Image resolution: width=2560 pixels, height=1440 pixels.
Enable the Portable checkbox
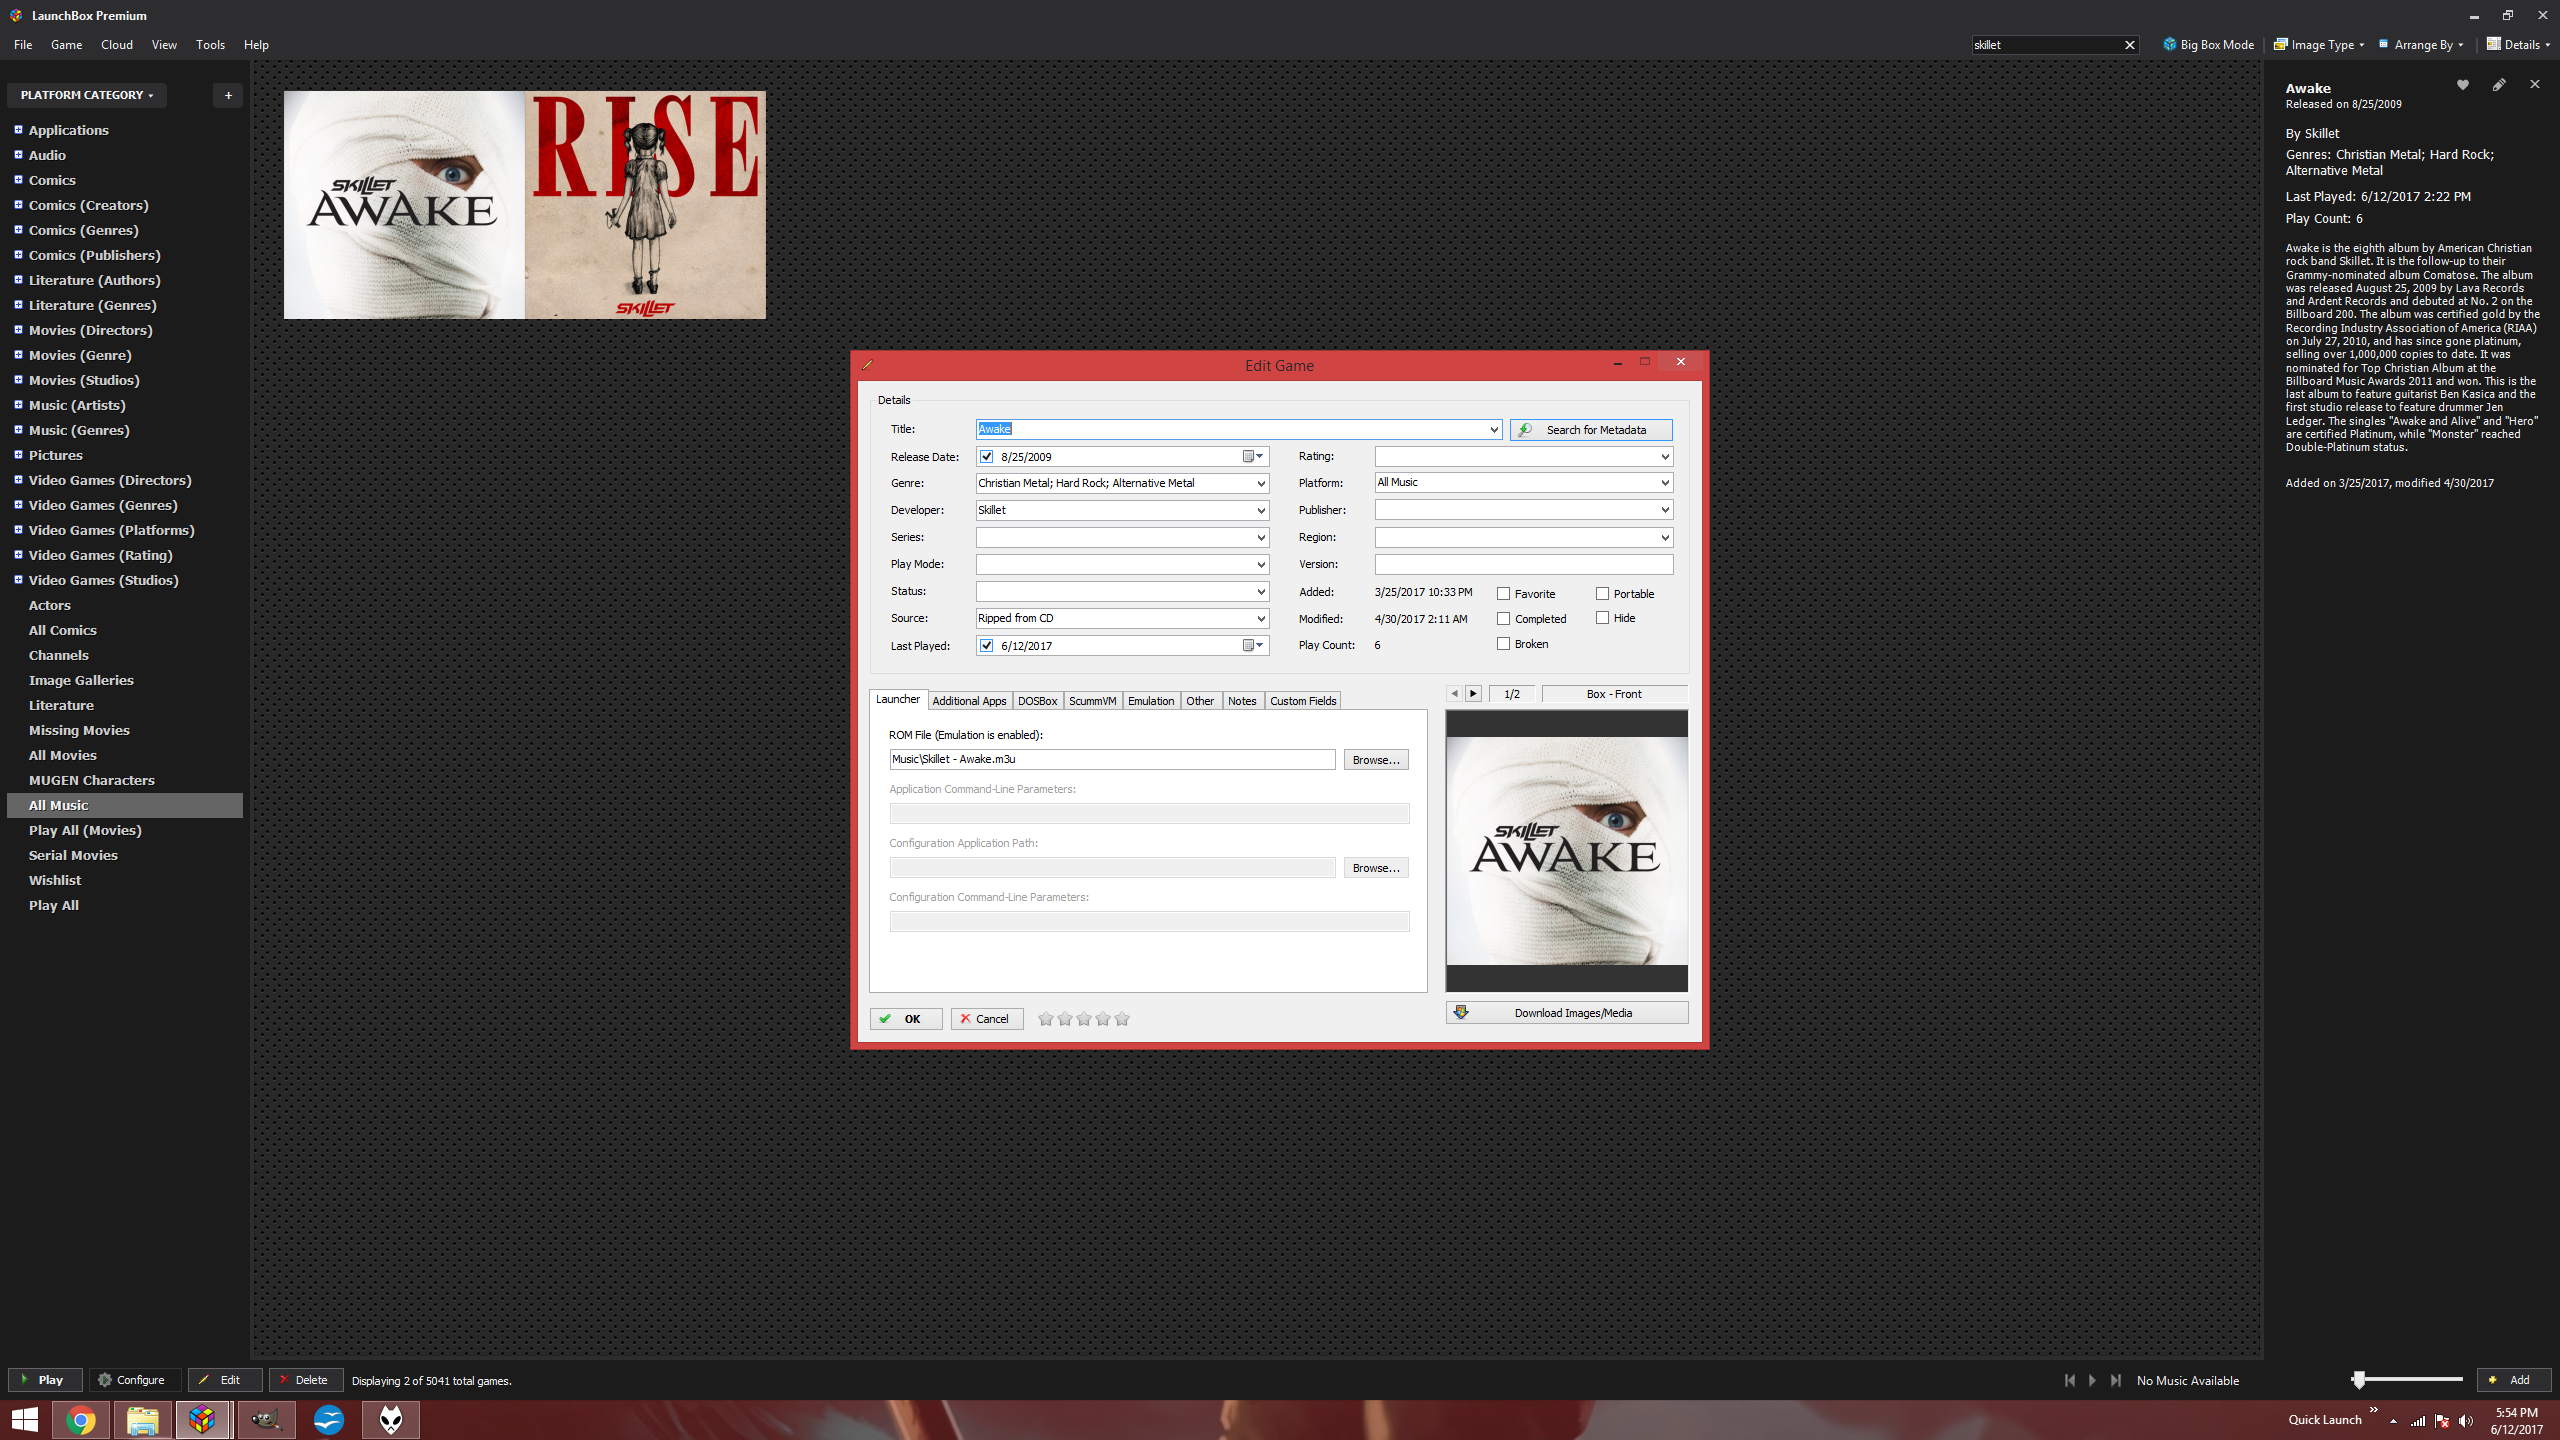point(1602,594)
